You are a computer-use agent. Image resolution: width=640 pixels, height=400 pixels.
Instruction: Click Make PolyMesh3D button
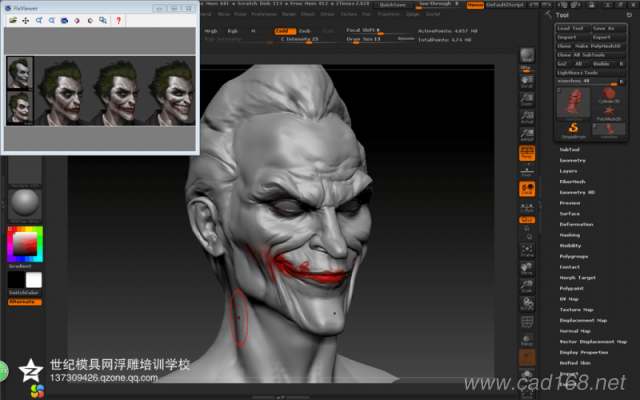coord(600,46)
